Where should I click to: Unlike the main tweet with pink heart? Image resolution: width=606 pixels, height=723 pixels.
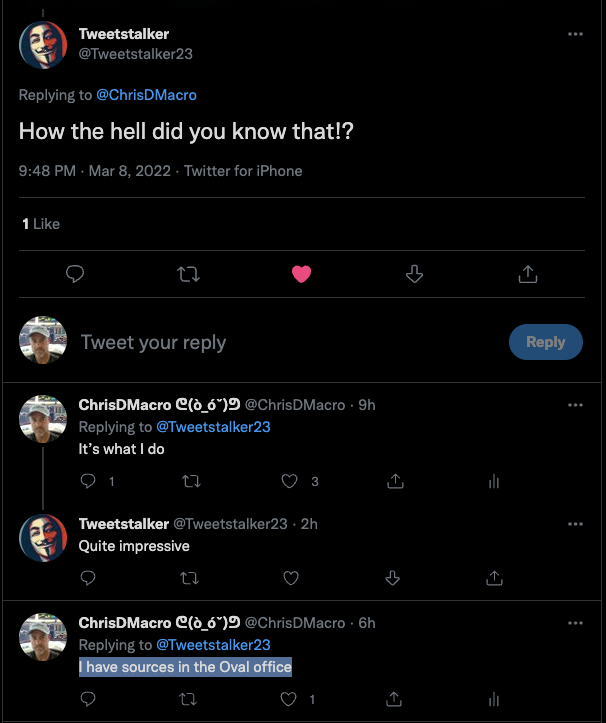point(301,274)
